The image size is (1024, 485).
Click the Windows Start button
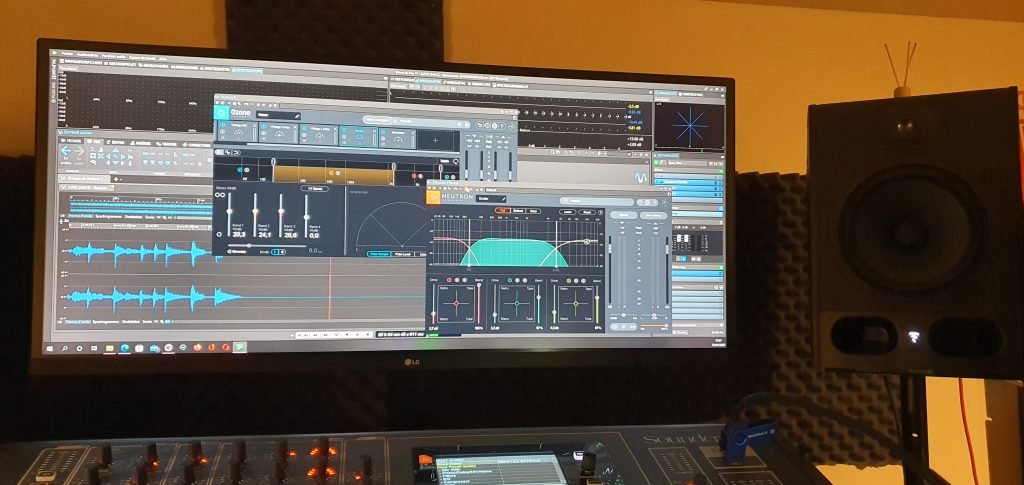(50, 346)
